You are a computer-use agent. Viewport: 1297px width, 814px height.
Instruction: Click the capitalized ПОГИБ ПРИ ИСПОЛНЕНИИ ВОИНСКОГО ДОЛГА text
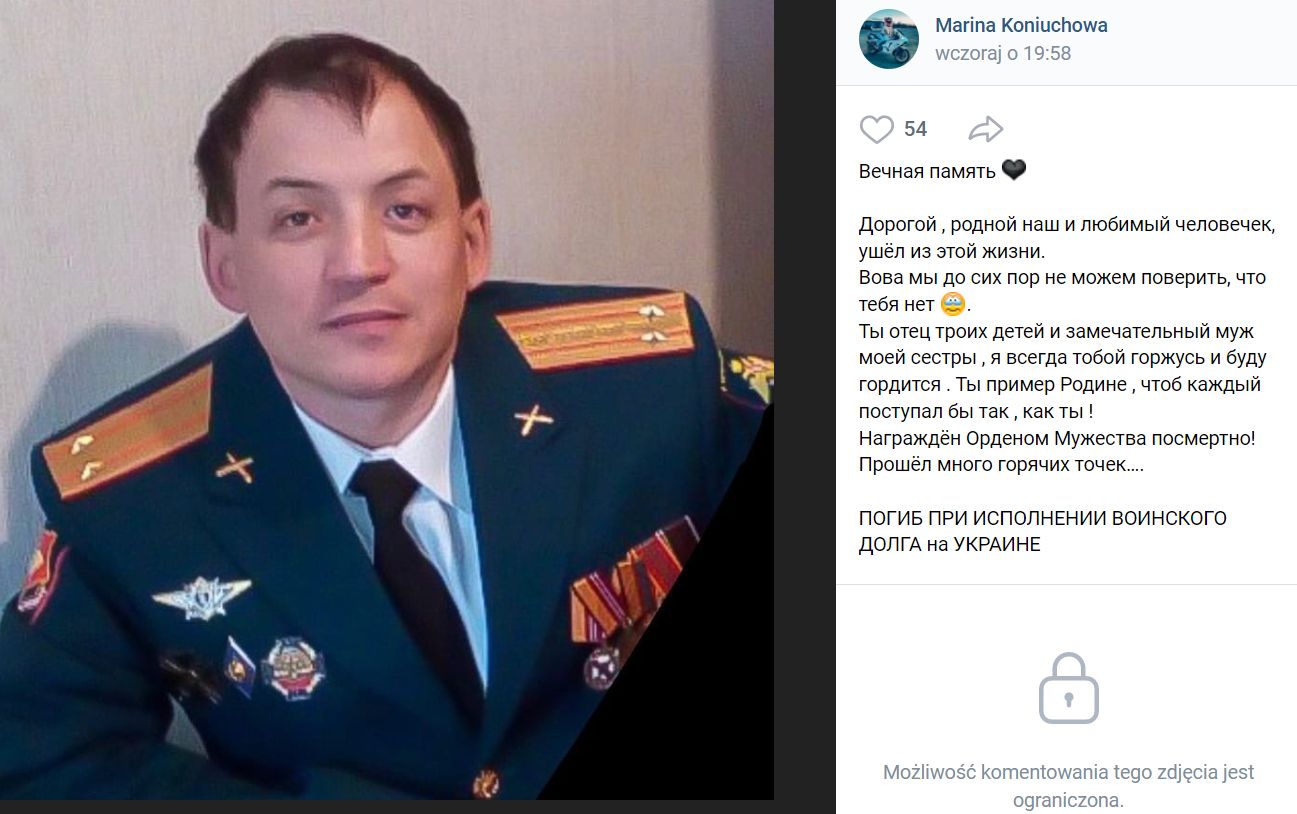click(x=1043, y=531)
